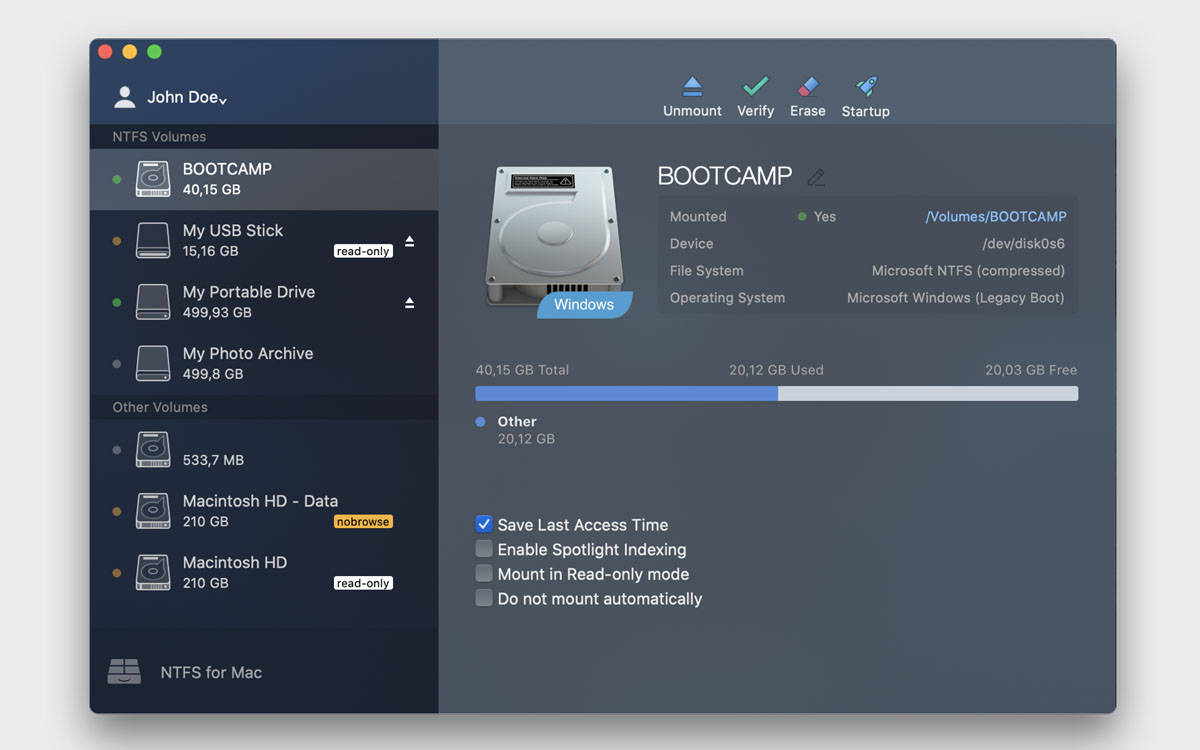This screenshot has height=750, width=1200.
Task: Click the green macOS zoom window button
Action: [154, 51]
